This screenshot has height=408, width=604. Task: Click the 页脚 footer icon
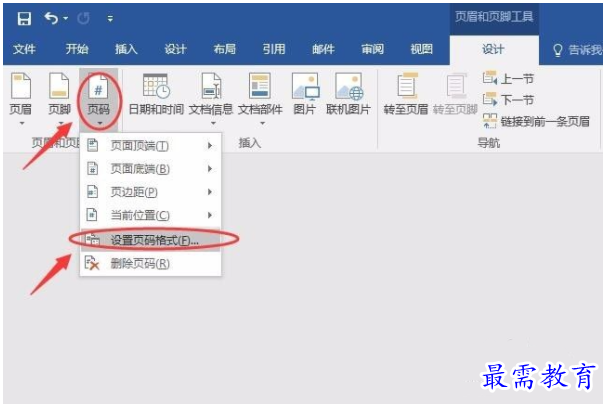point(59,86)
